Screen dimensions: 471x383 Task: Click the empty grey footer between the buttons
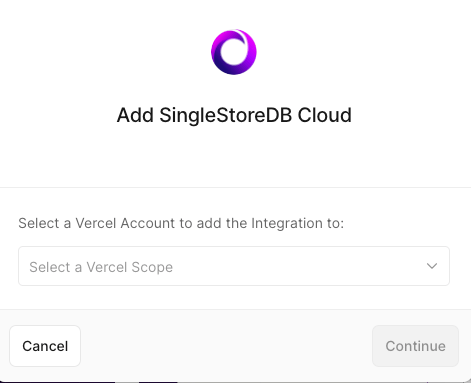click(227, 346)
